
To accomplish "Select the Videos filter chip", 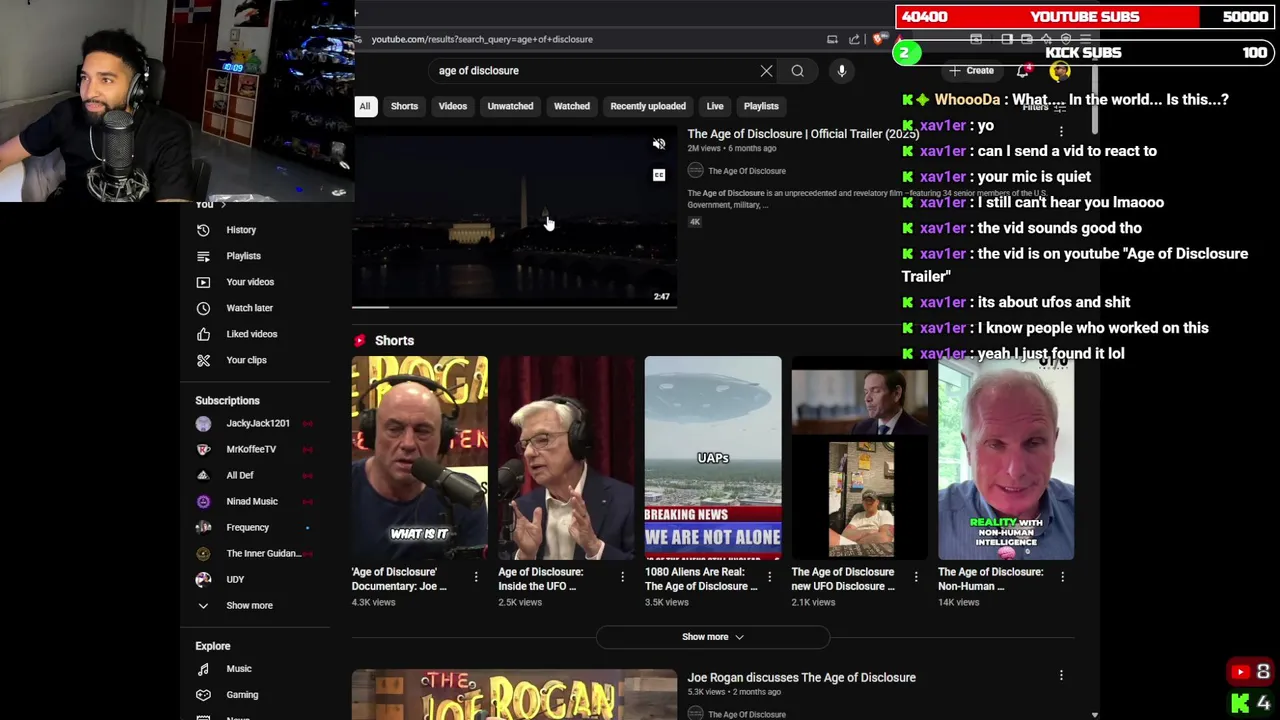I will point(452,106).
